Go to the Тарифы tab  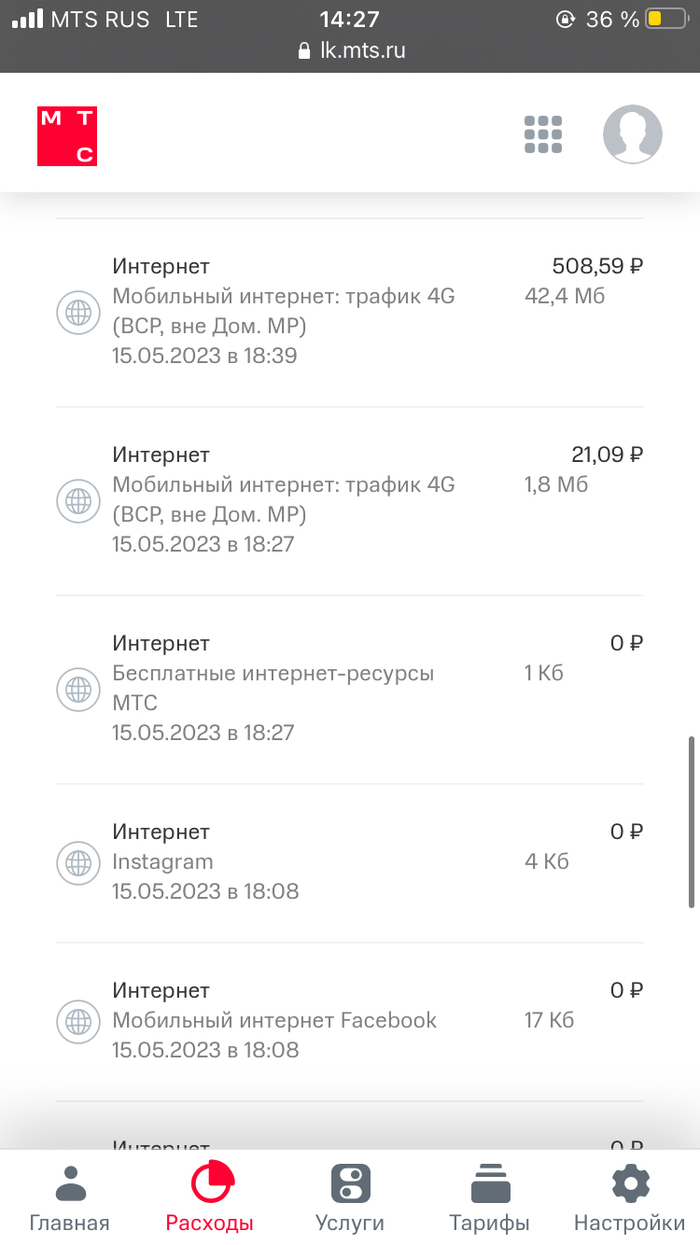tap(489, 1197)
